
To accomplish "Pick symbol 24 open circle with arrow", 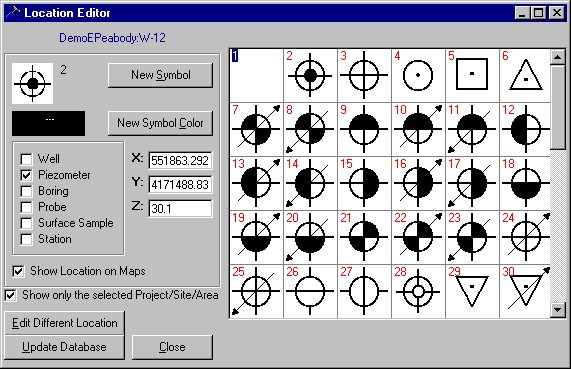I will [525, 237].
